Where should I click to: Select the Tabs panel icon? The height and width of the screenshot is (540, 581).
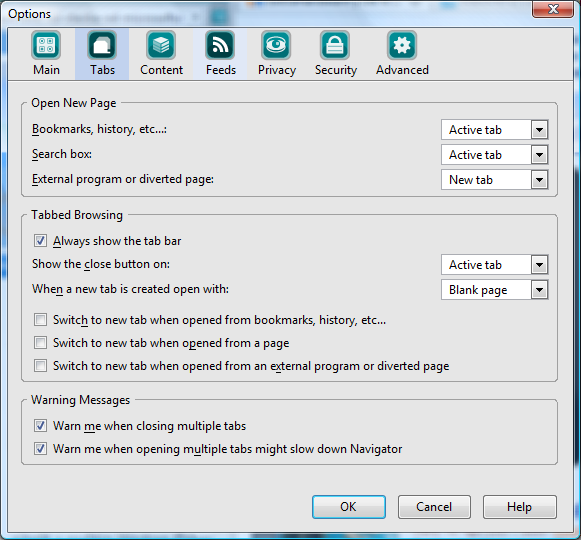102,46
